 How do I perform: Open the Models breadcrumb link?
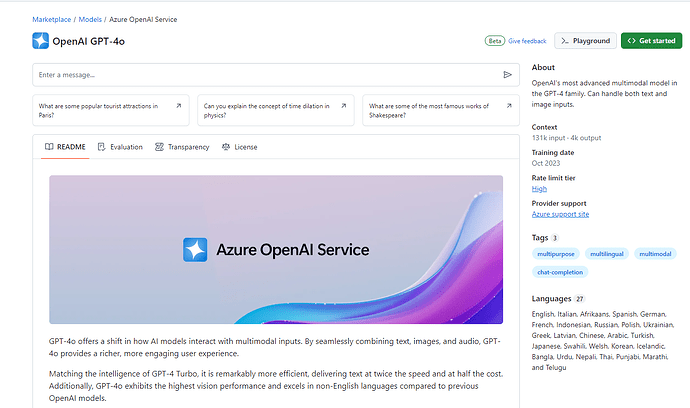click(x=90, y=19)
